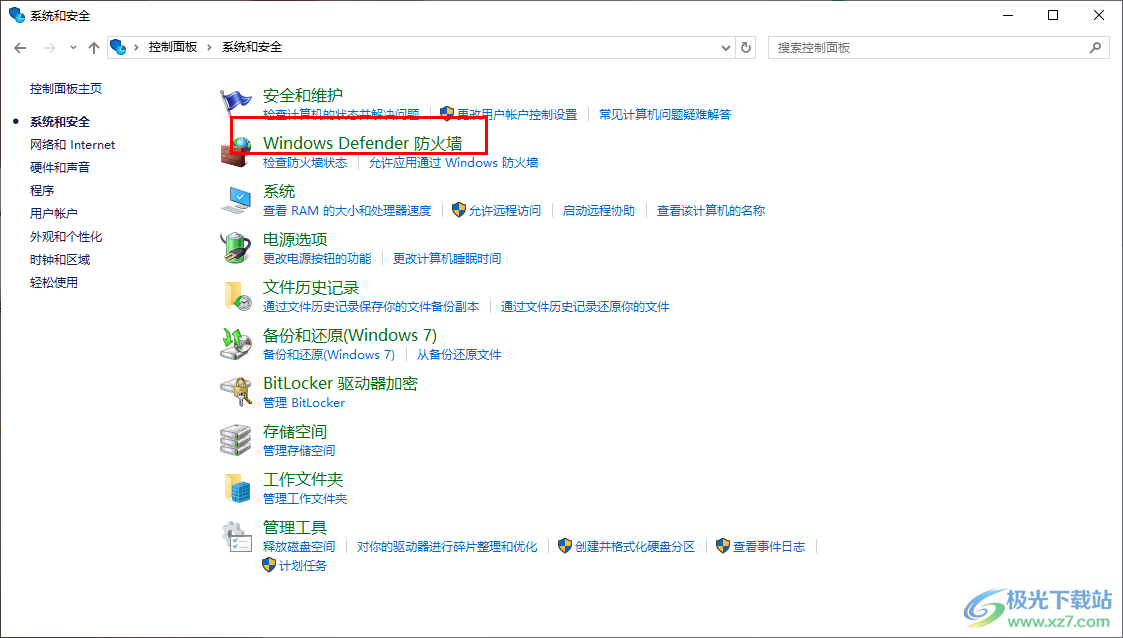The width and height of the screenshot is (1123, 638).
Task: Open the 文件历史记录 heading
Action: click(311, 287)
